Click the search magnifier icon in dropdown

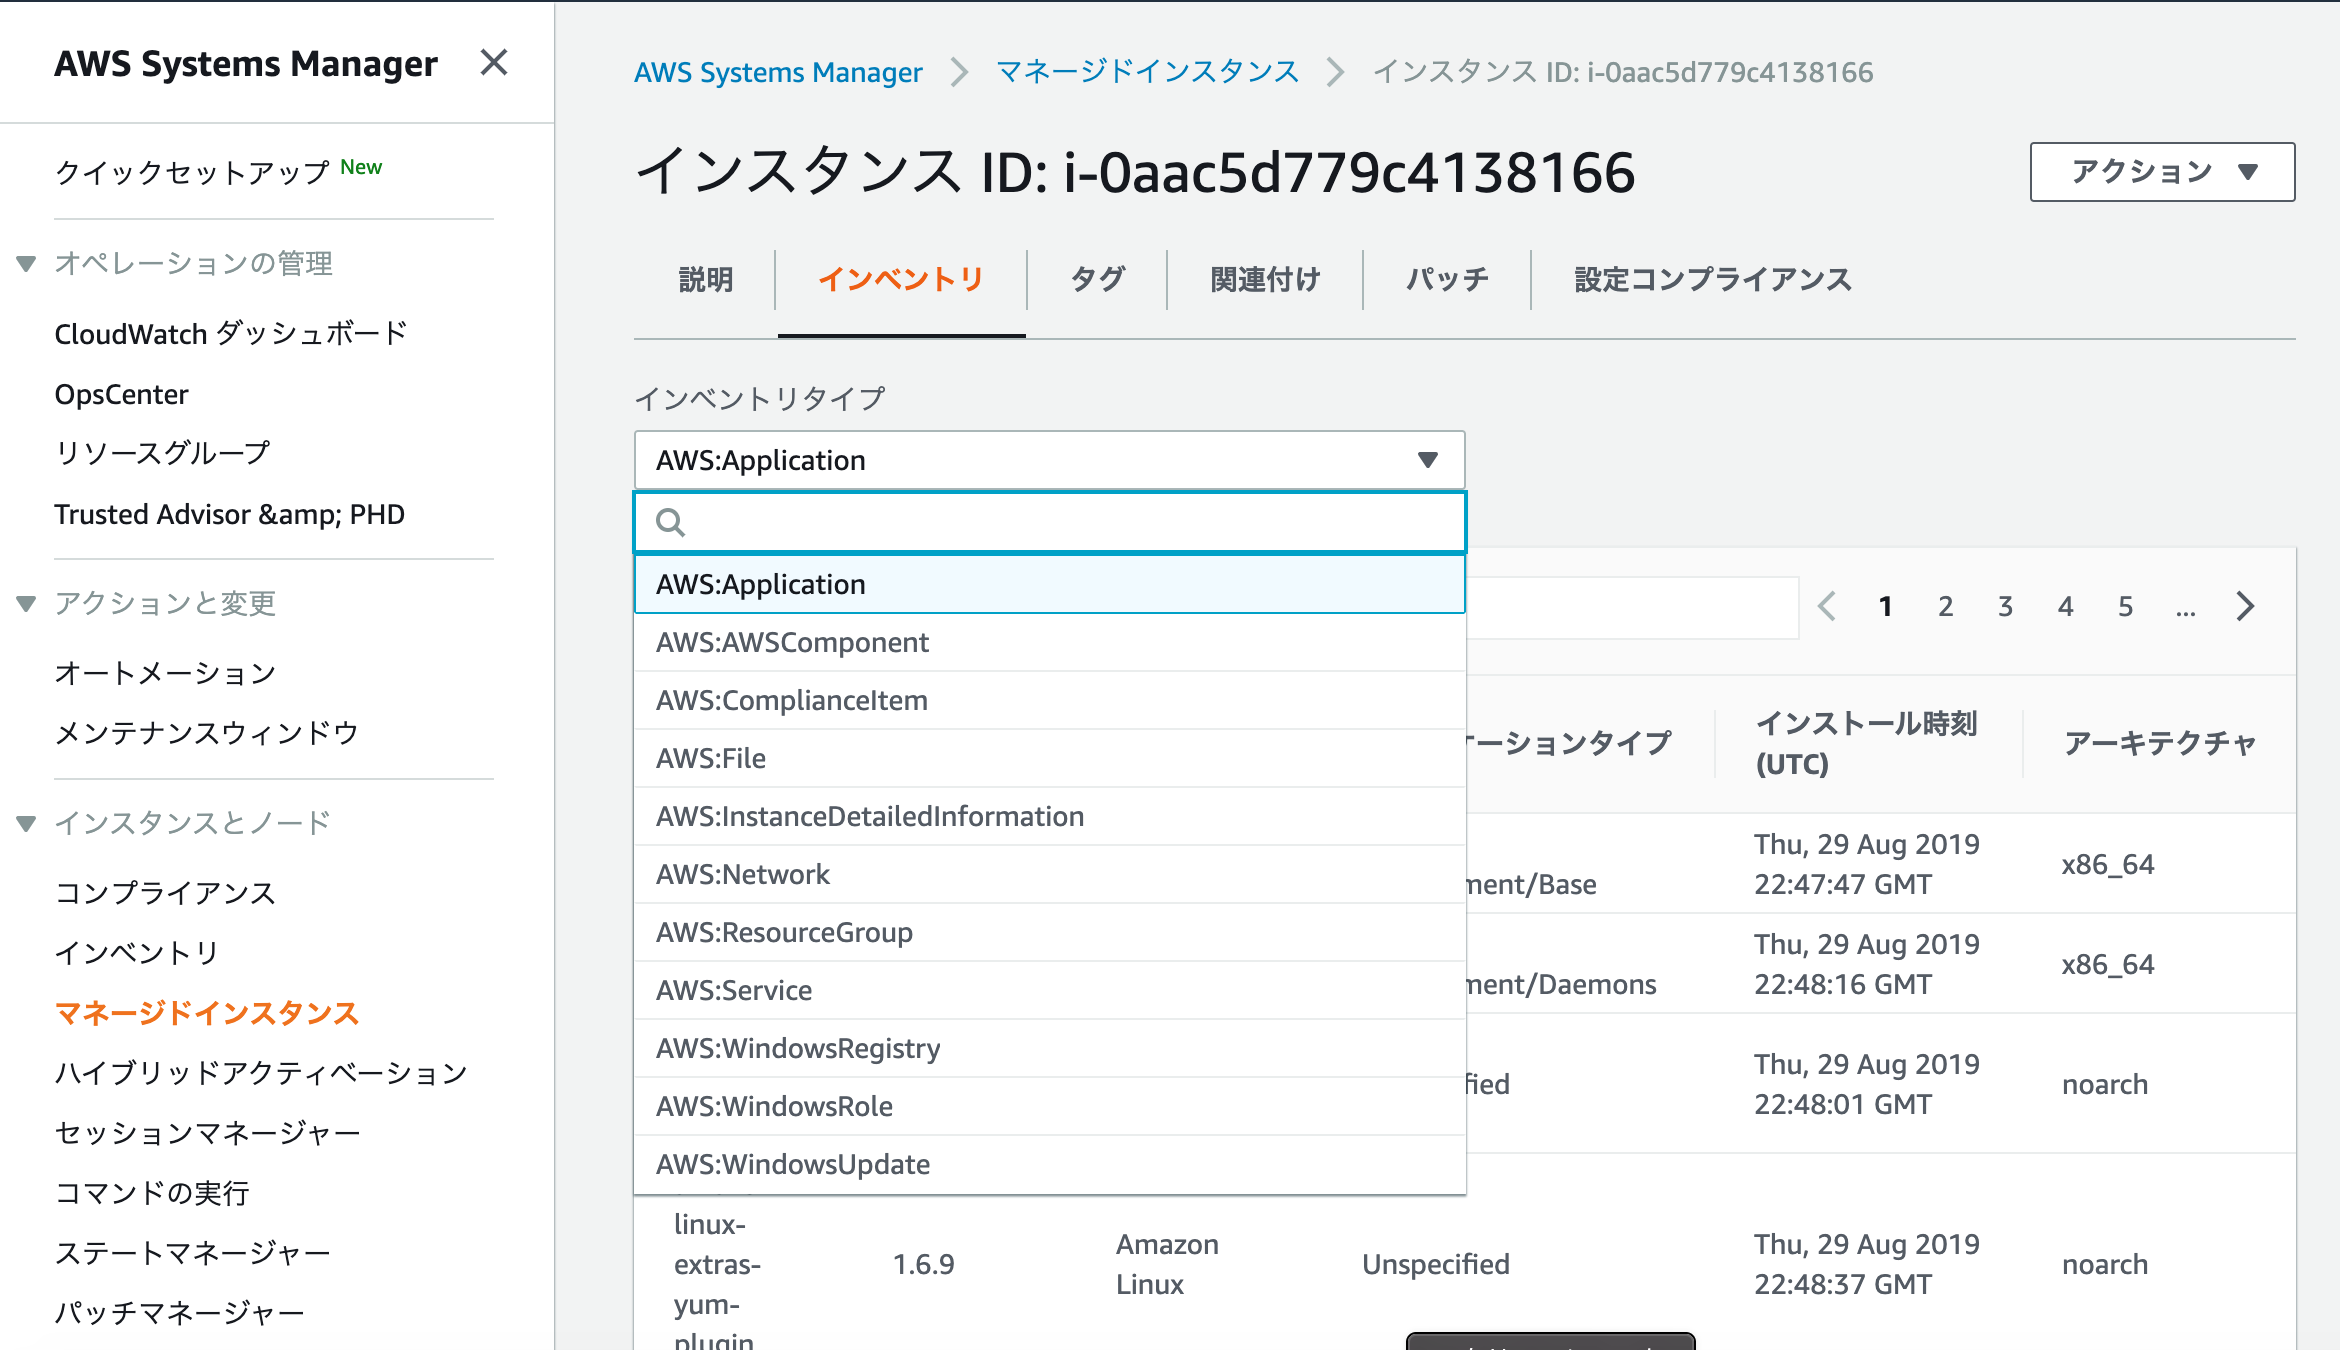pos(670,522)
